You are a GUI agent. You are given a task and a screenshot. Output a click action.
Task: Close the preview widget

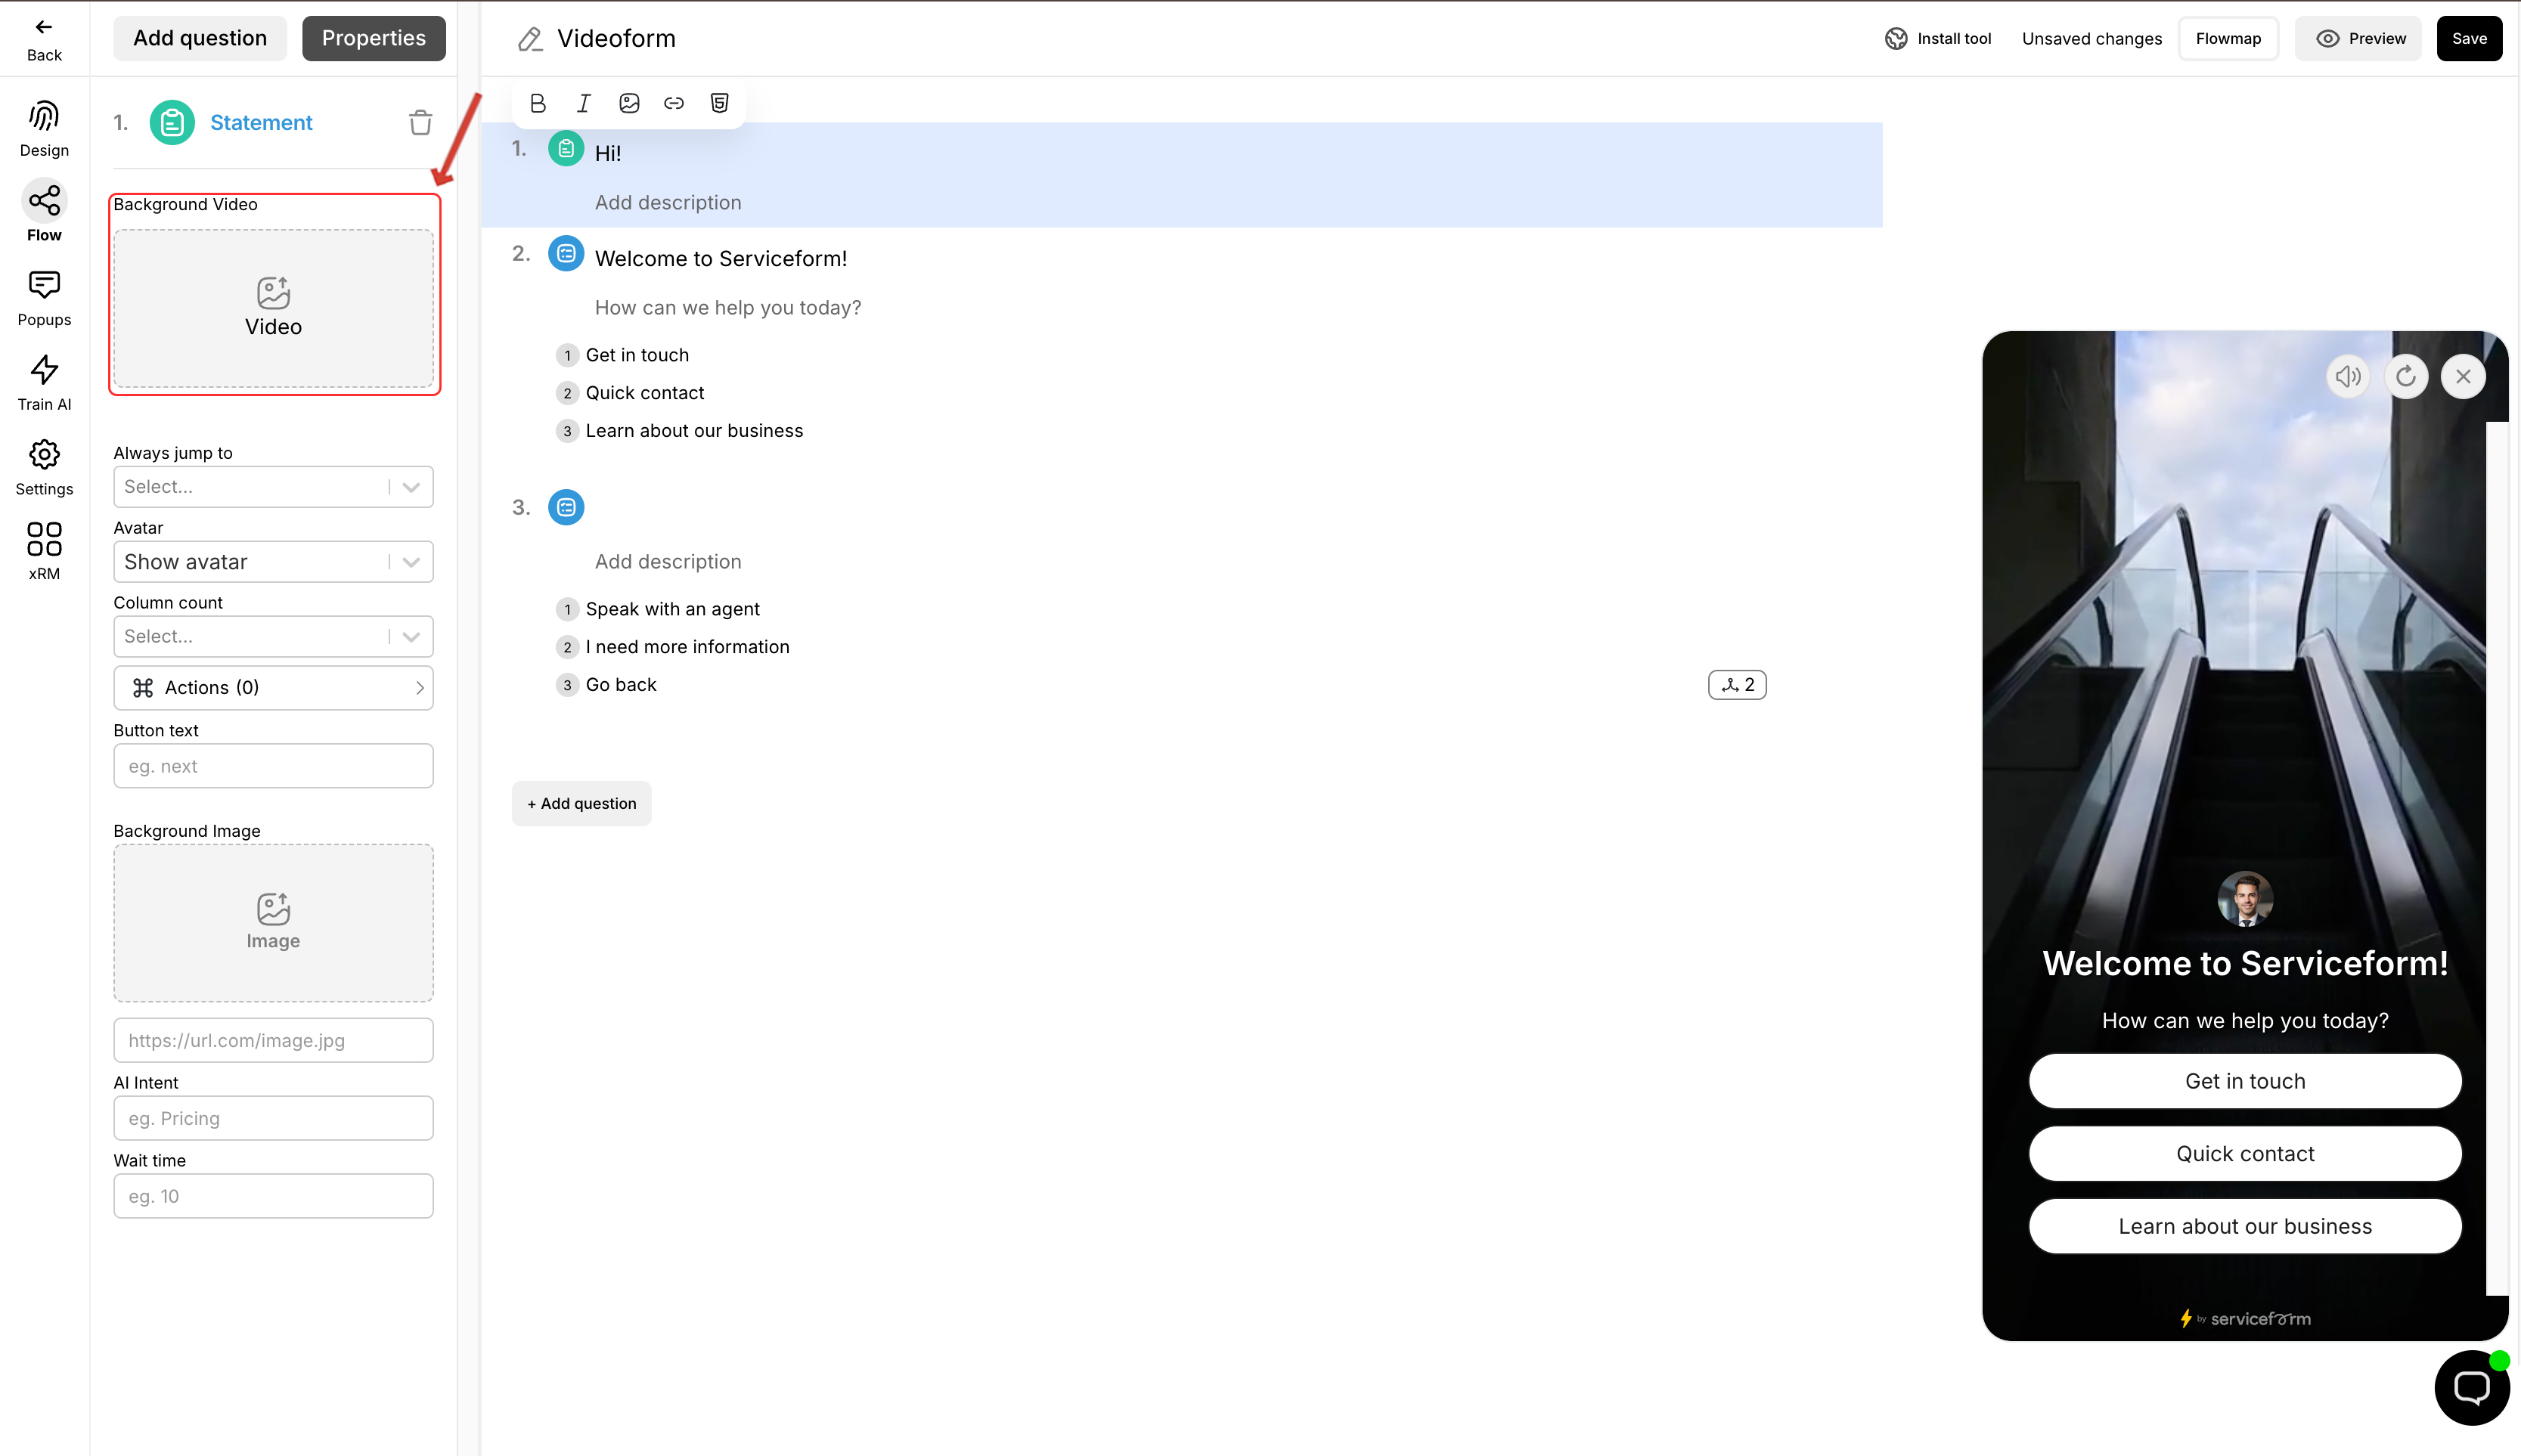tap(2463, 377)
